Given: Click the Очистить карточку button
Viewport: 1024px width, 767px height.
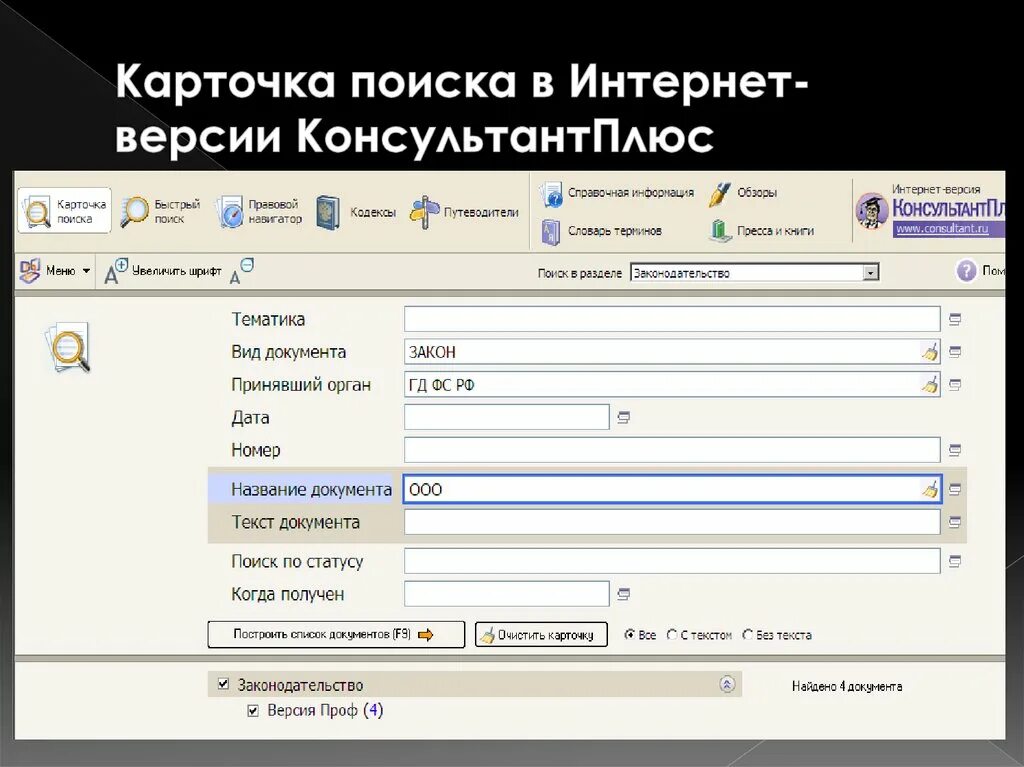Looking at the screenshot, I should [x=541, y=634].
